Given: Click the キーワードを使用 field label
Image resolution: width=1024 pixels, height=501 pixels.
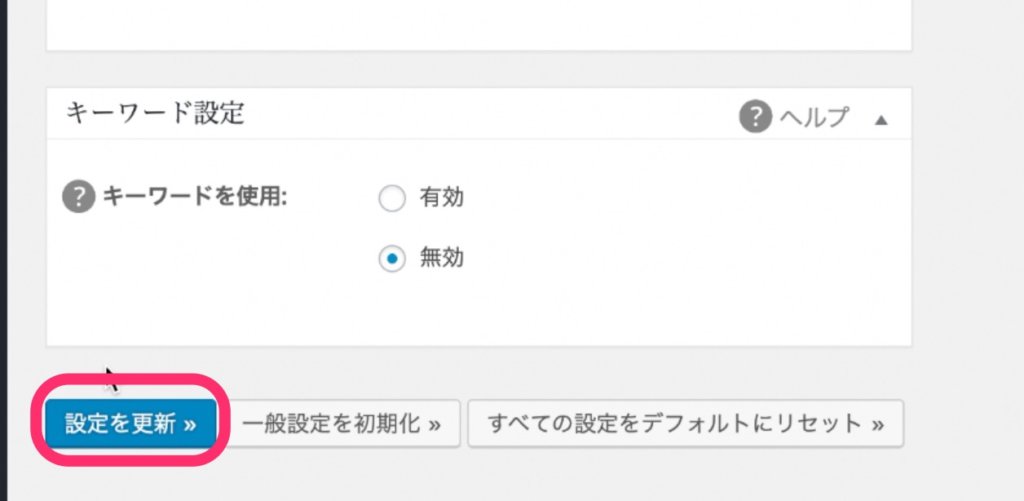Looking at the screenshot, I should pyautogui.click(x=195, y=197).
